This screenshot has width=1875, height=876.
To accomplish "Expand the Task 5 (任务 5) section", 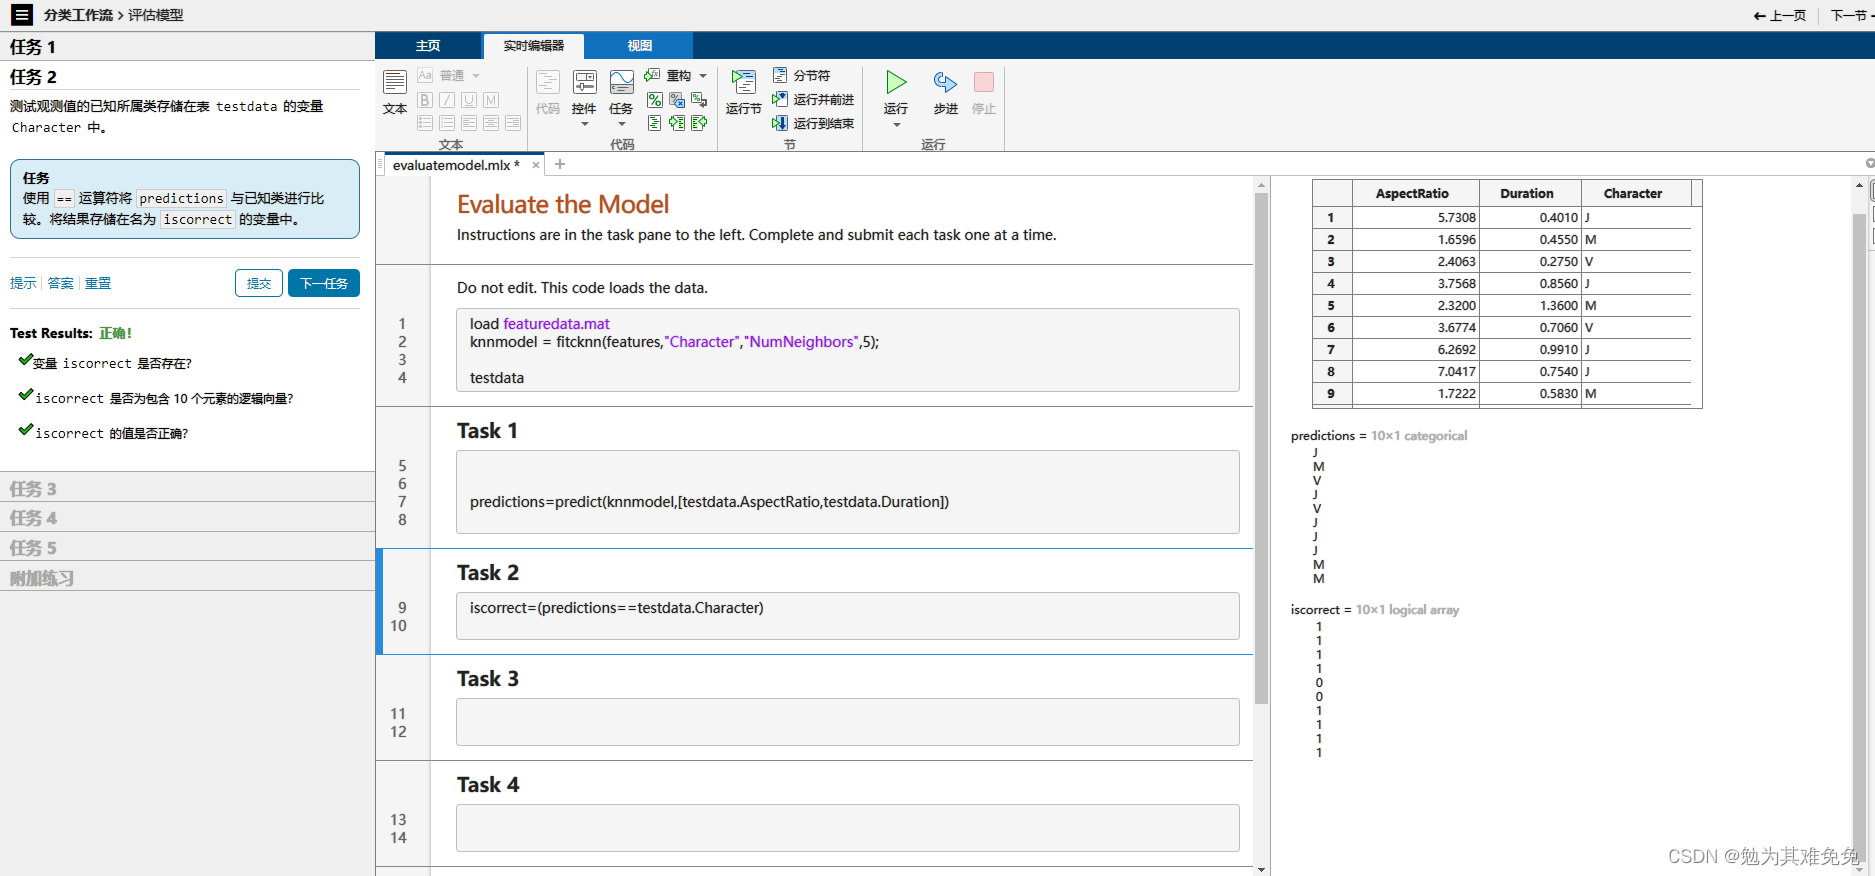I will tap(187, 547).
